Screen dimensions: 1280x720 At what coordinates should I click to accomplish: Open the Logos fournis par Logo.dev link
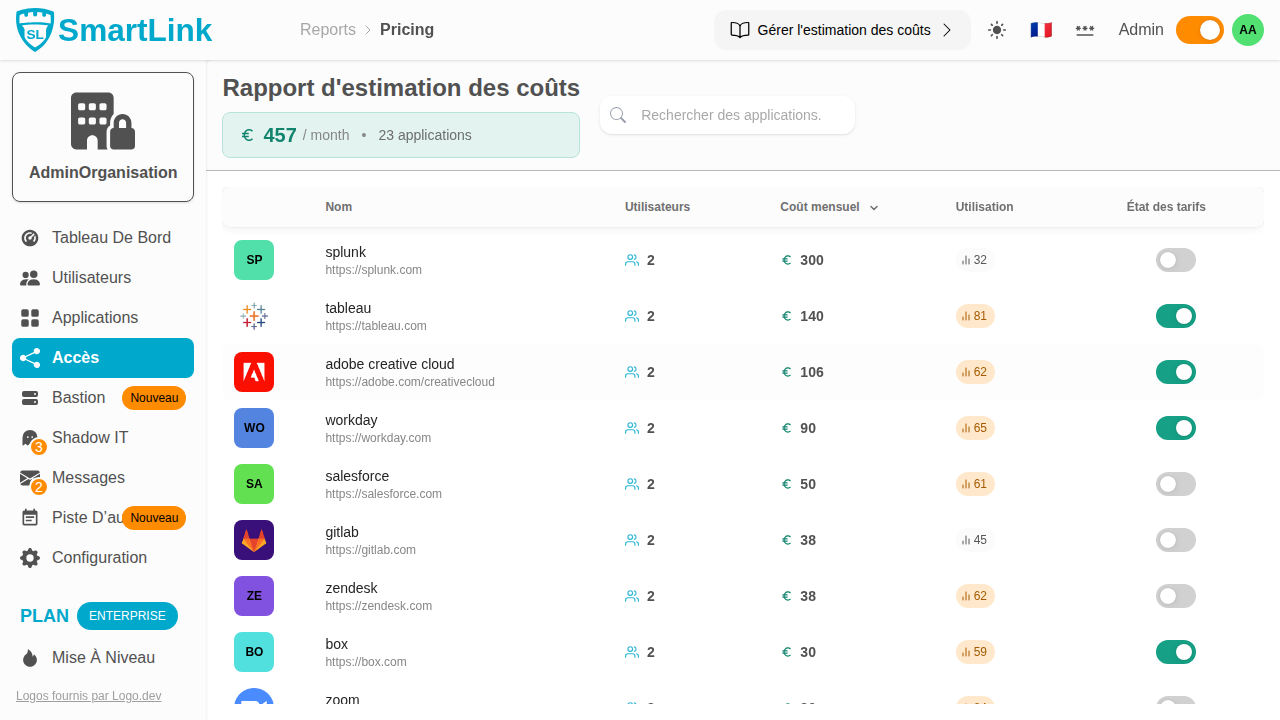coord(88,695)
